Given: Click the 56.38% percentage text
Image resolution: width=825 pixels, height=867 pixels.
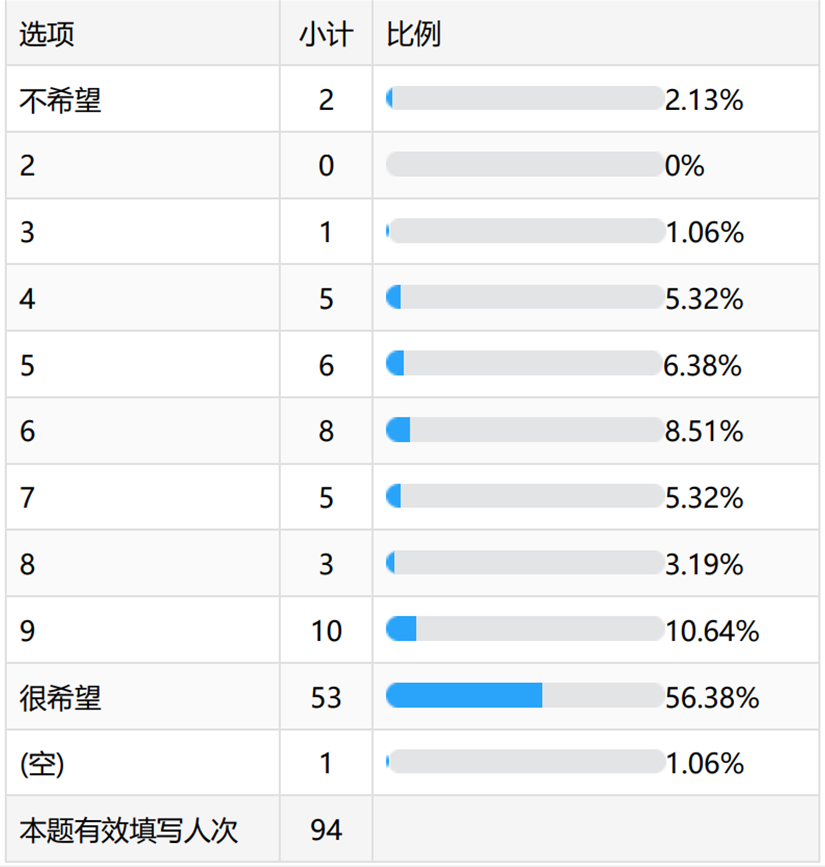Looking at the screenshot, I should pyautogui.click(x=712, y=697).
